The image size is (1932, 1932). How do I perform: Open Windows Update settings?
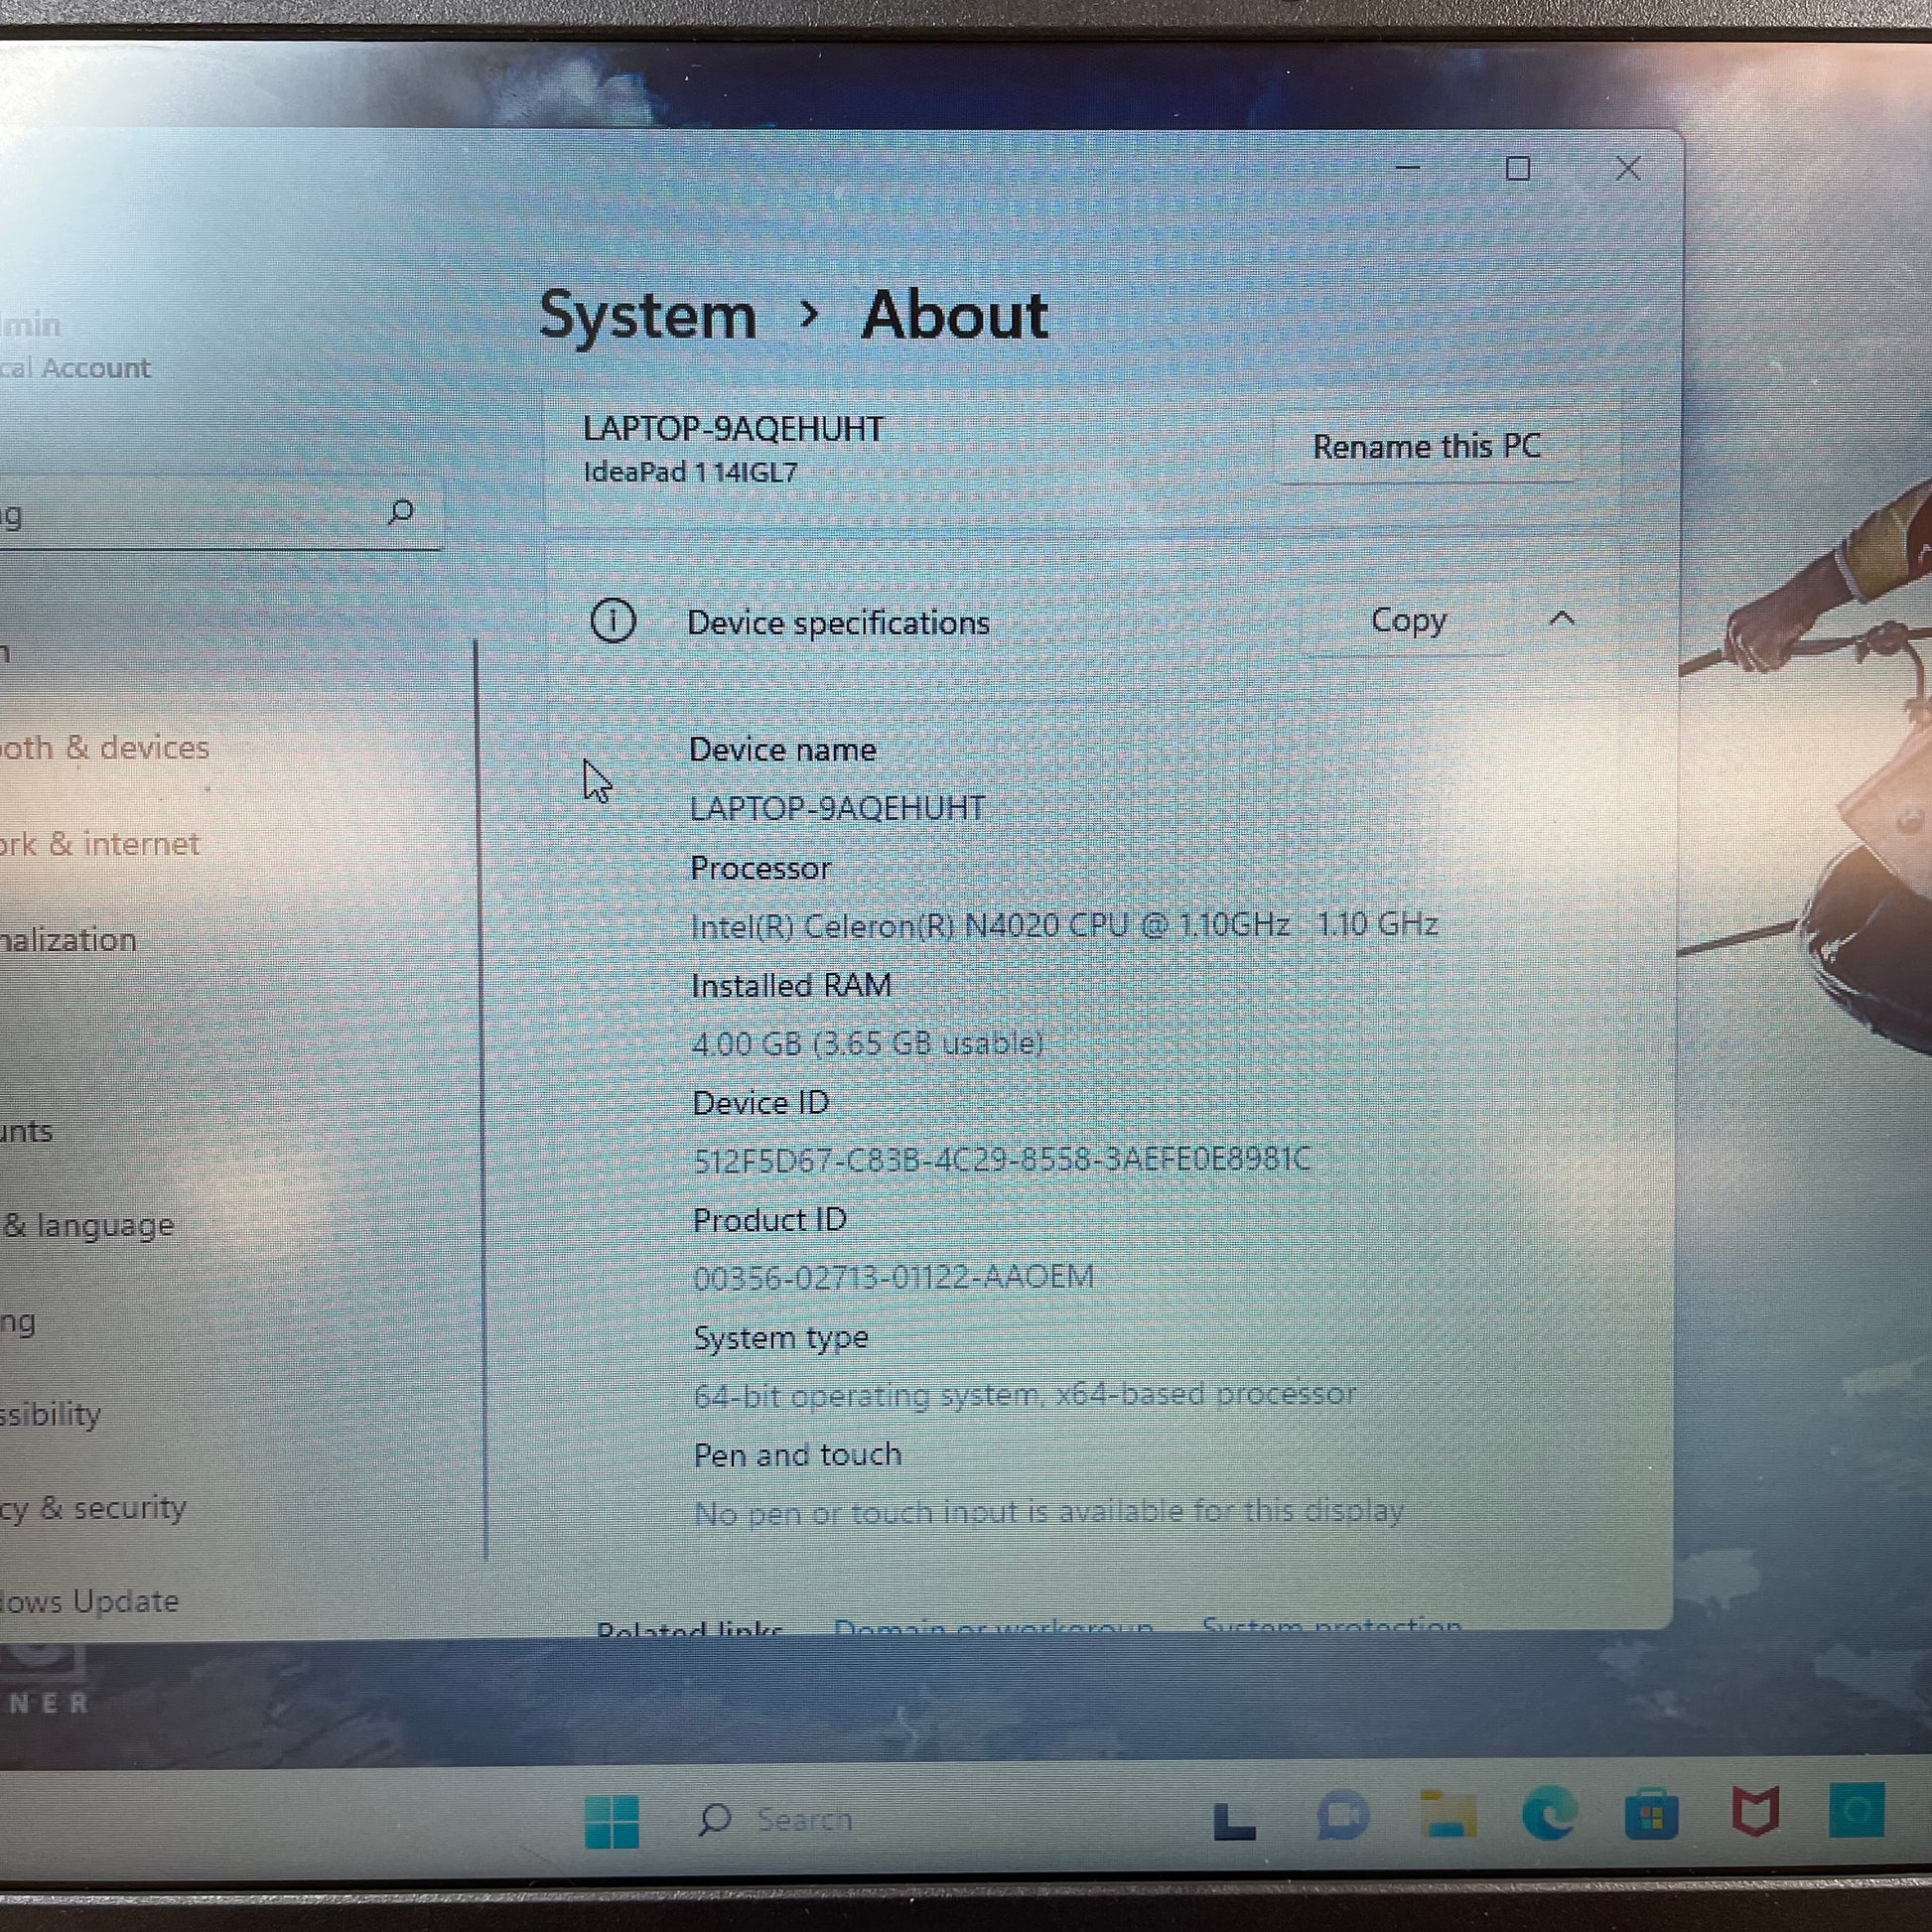tap(89, 1601)
